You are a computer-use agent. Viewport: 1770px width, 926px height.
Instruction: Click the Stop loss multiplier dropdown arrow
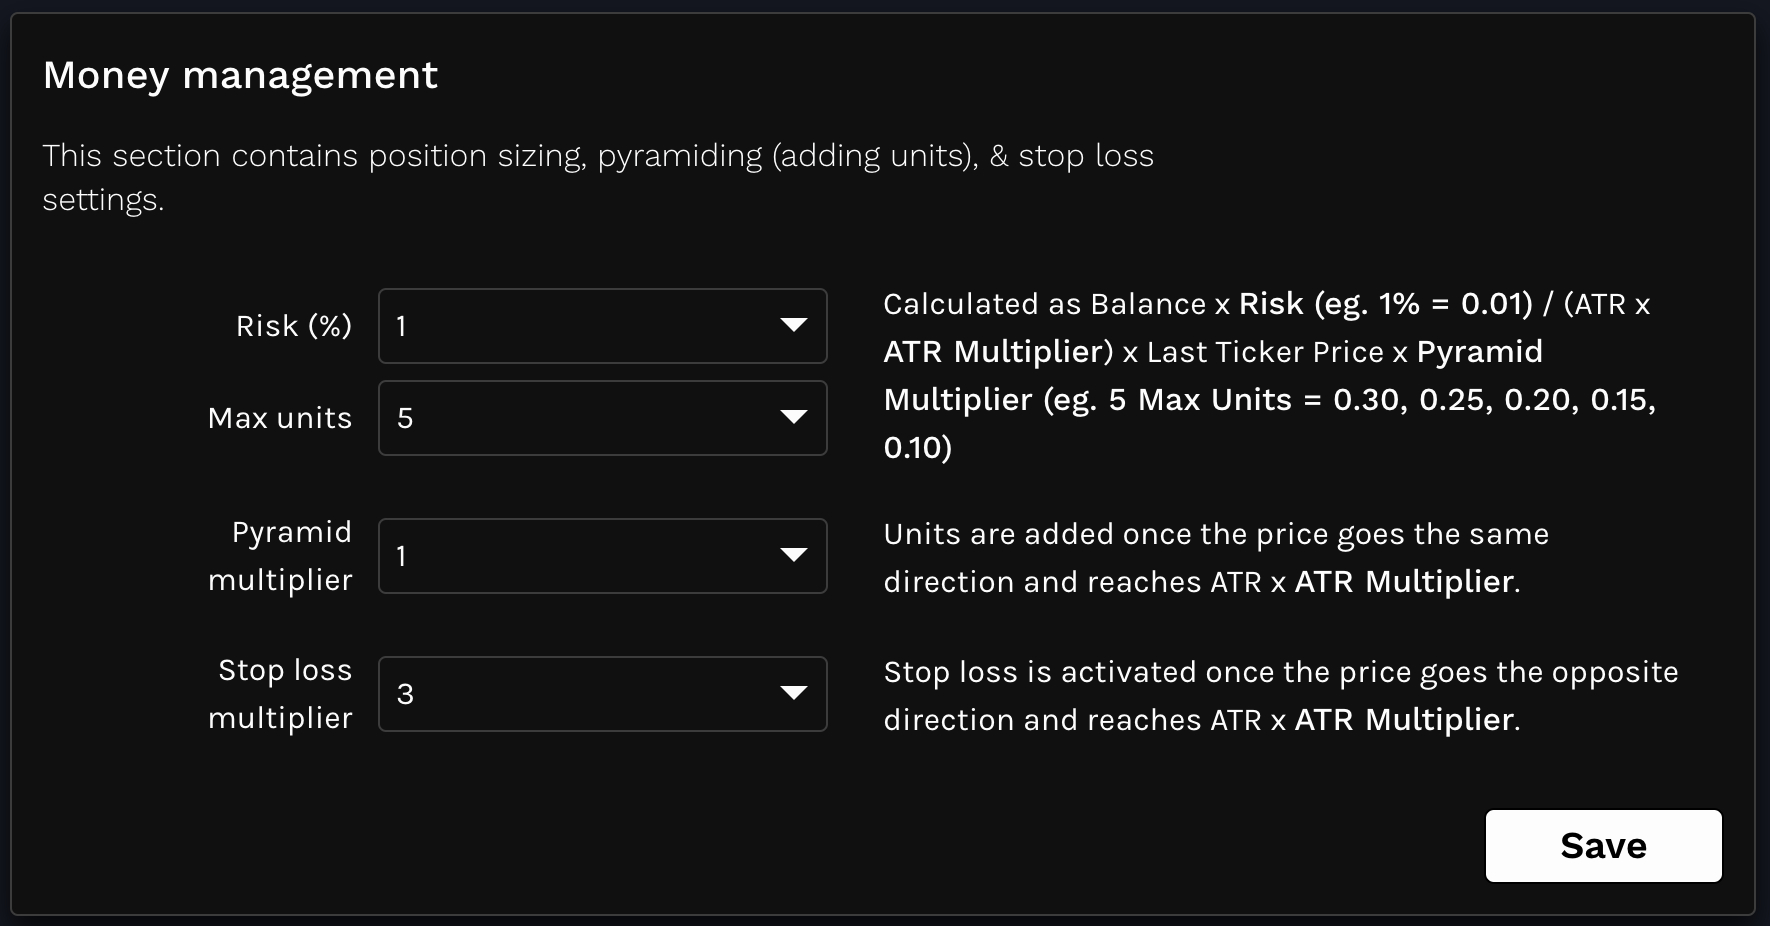[x=793, y=694]
